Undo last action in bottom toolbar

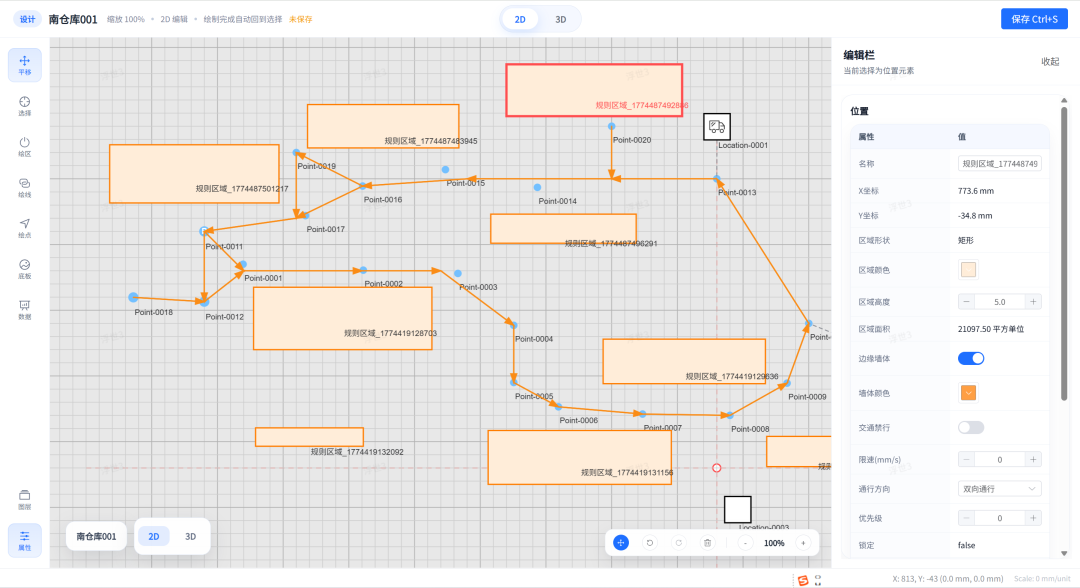[x=650, y=543]
